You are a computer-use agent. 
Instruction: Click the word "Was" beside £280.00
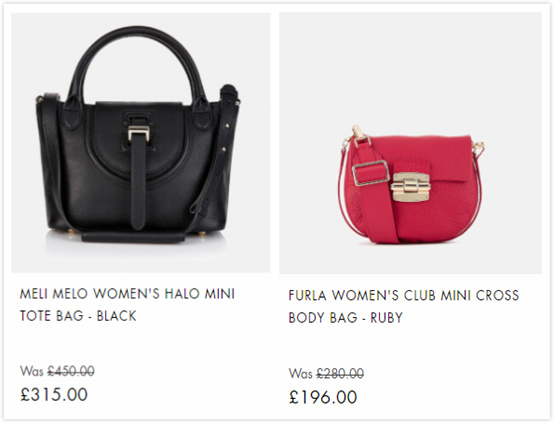point(300,374)
